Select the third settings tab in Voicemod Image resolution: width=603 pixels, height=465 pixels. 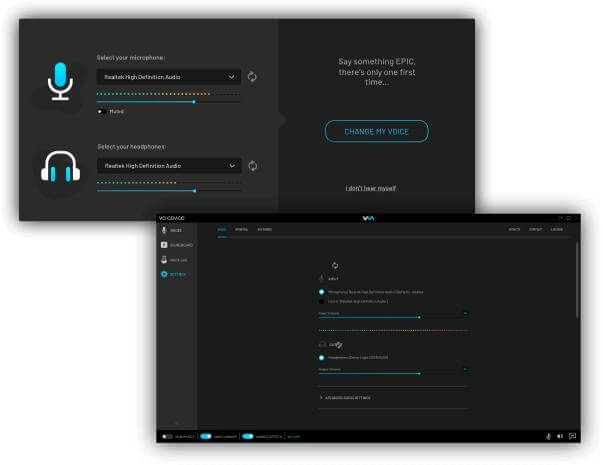click(x=265, y=230)
